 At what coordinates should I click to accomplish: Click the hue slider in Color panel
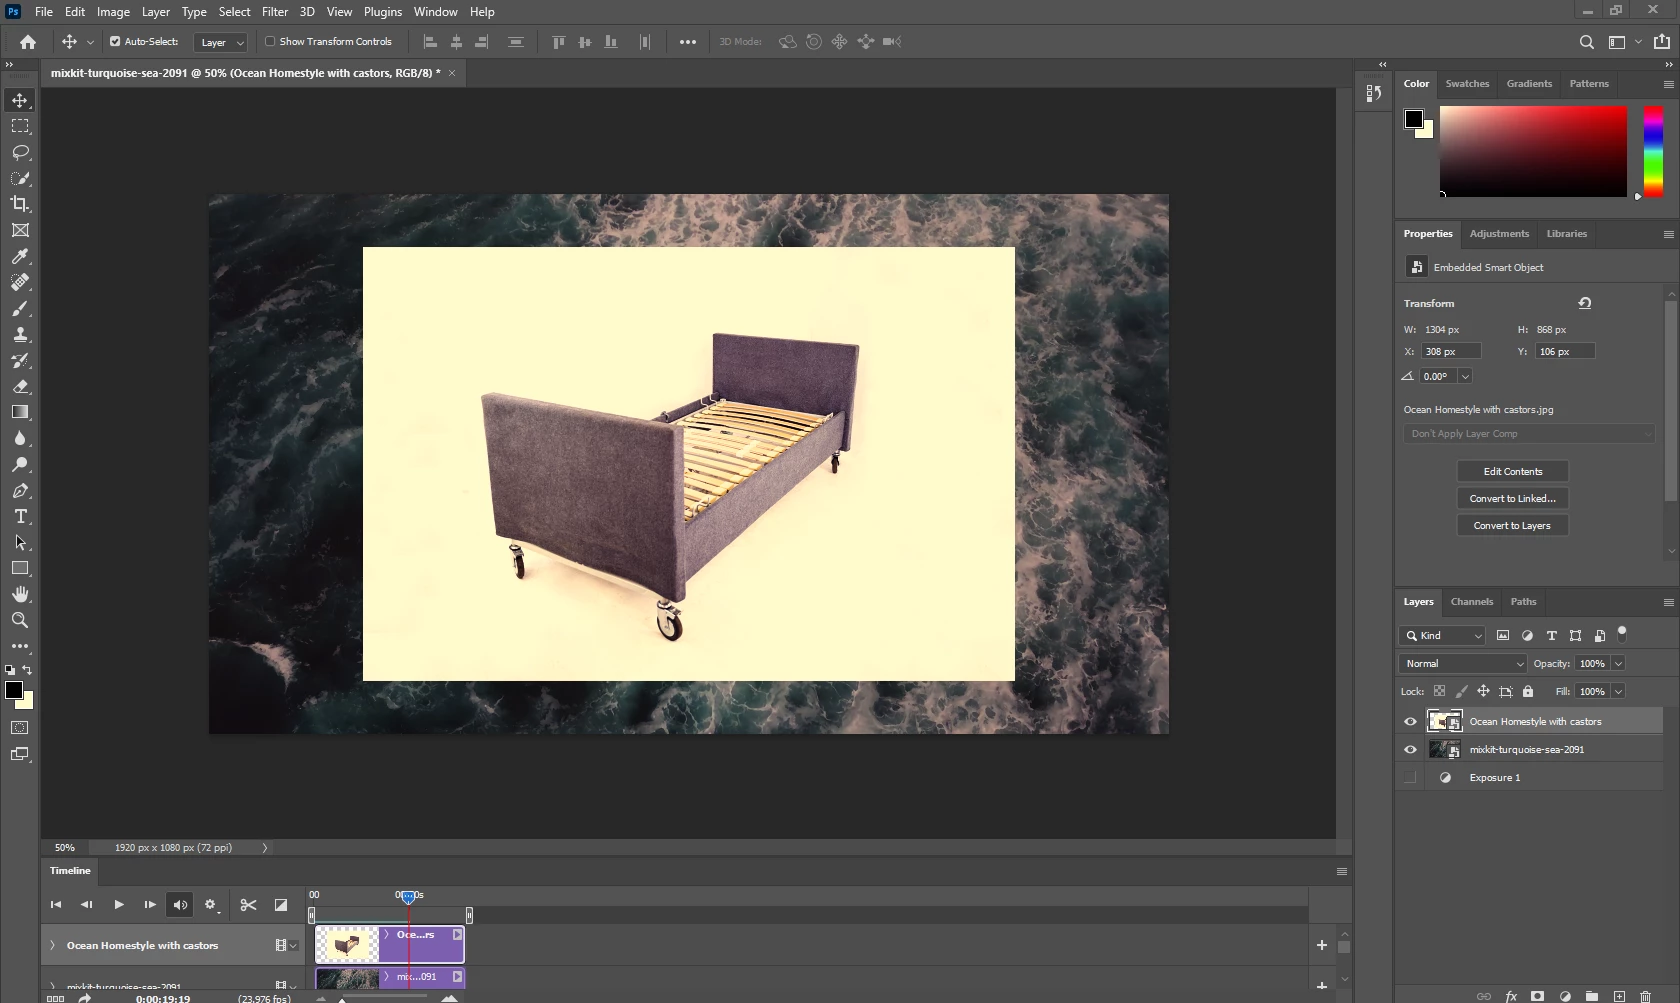[x=1654, y=152]
